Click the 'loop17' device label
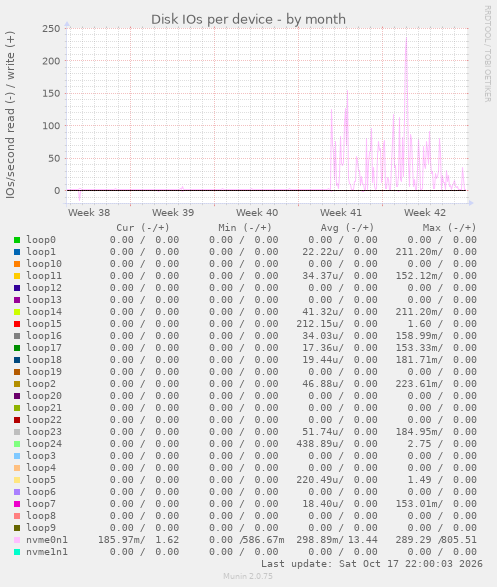 click(x=44, y=348)
